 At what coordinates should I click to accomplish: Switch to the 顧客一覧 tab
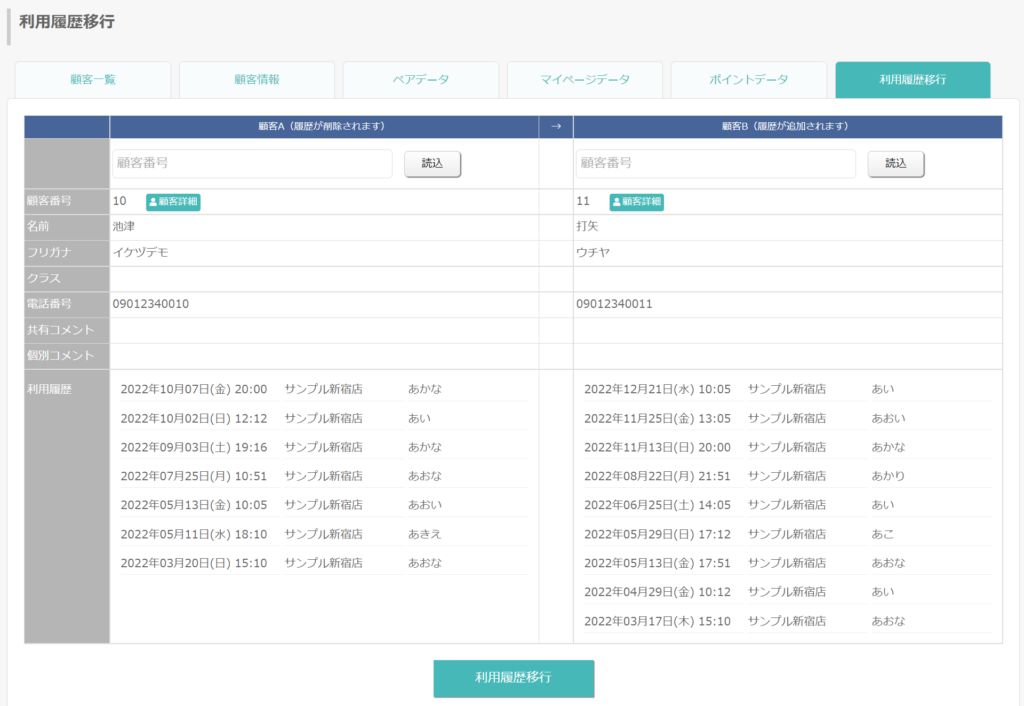pos(93,80)
